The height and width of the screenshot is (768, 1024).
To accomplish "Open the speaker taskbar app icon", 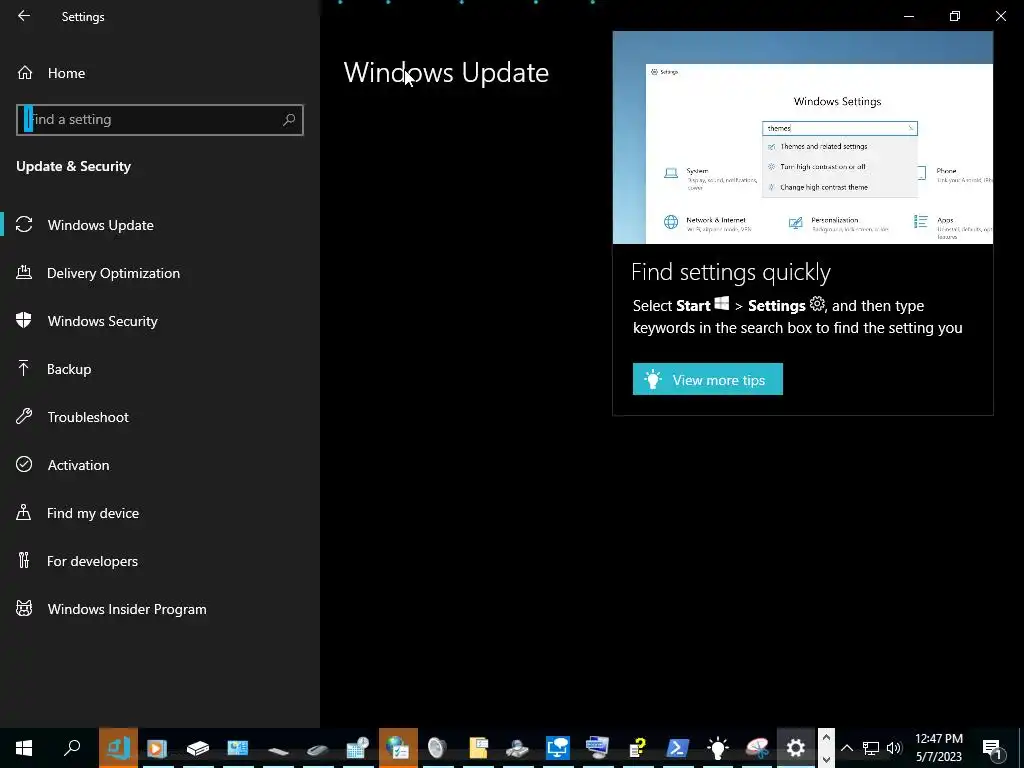I will (437, 748).
